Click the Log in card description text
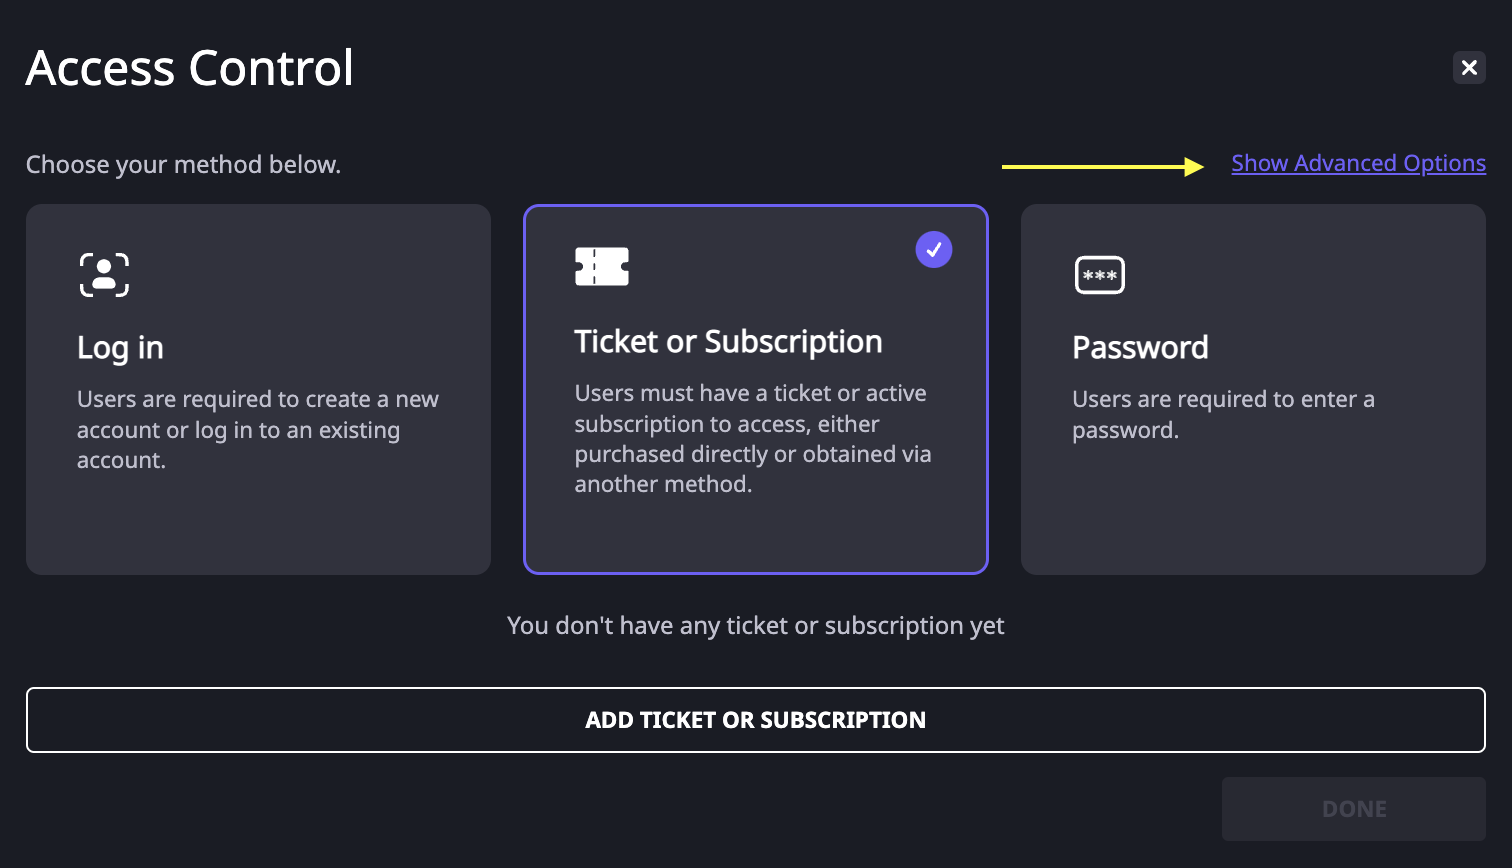 point(258,430)
